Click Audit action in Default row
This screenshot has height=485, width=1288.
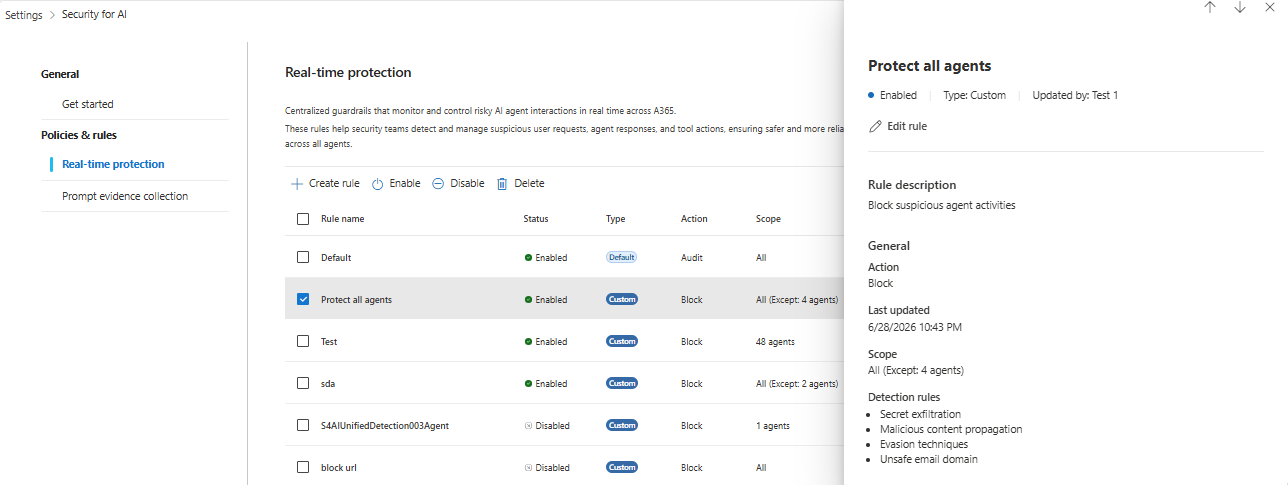pos(692,257)
